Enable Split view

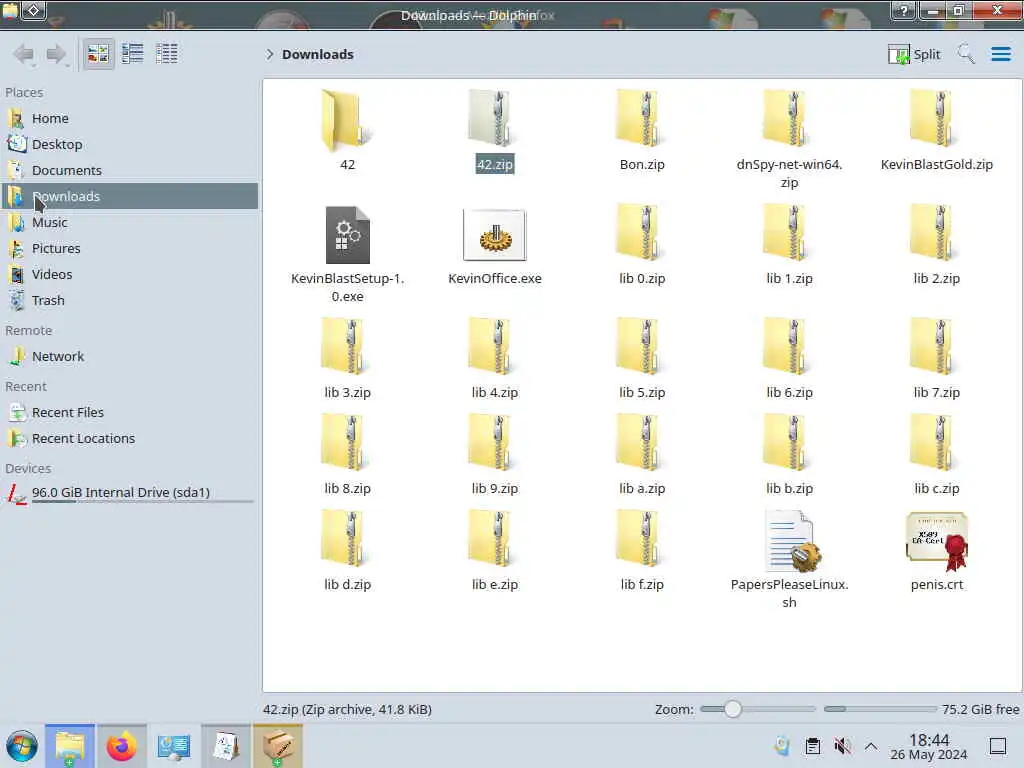tap(914, 54)
